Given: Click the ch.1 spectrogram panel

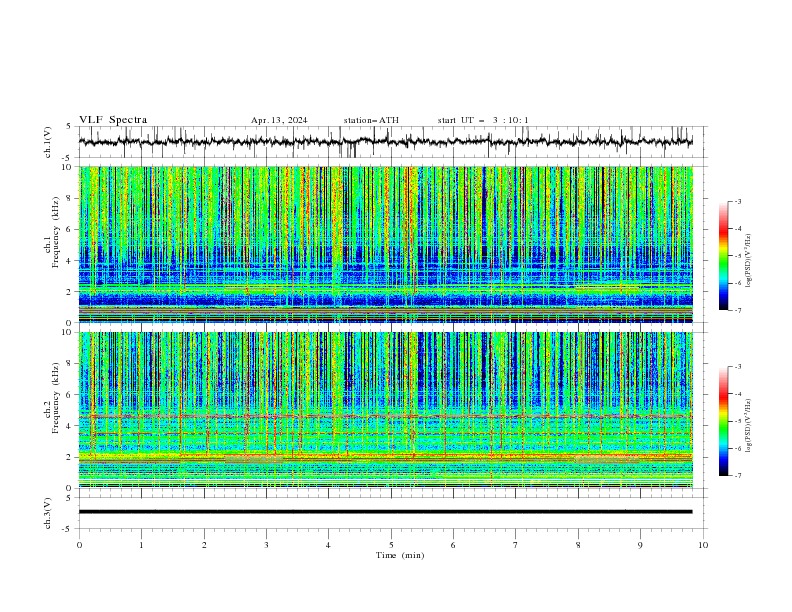Looking at the screenshot, I should [385, 244].
